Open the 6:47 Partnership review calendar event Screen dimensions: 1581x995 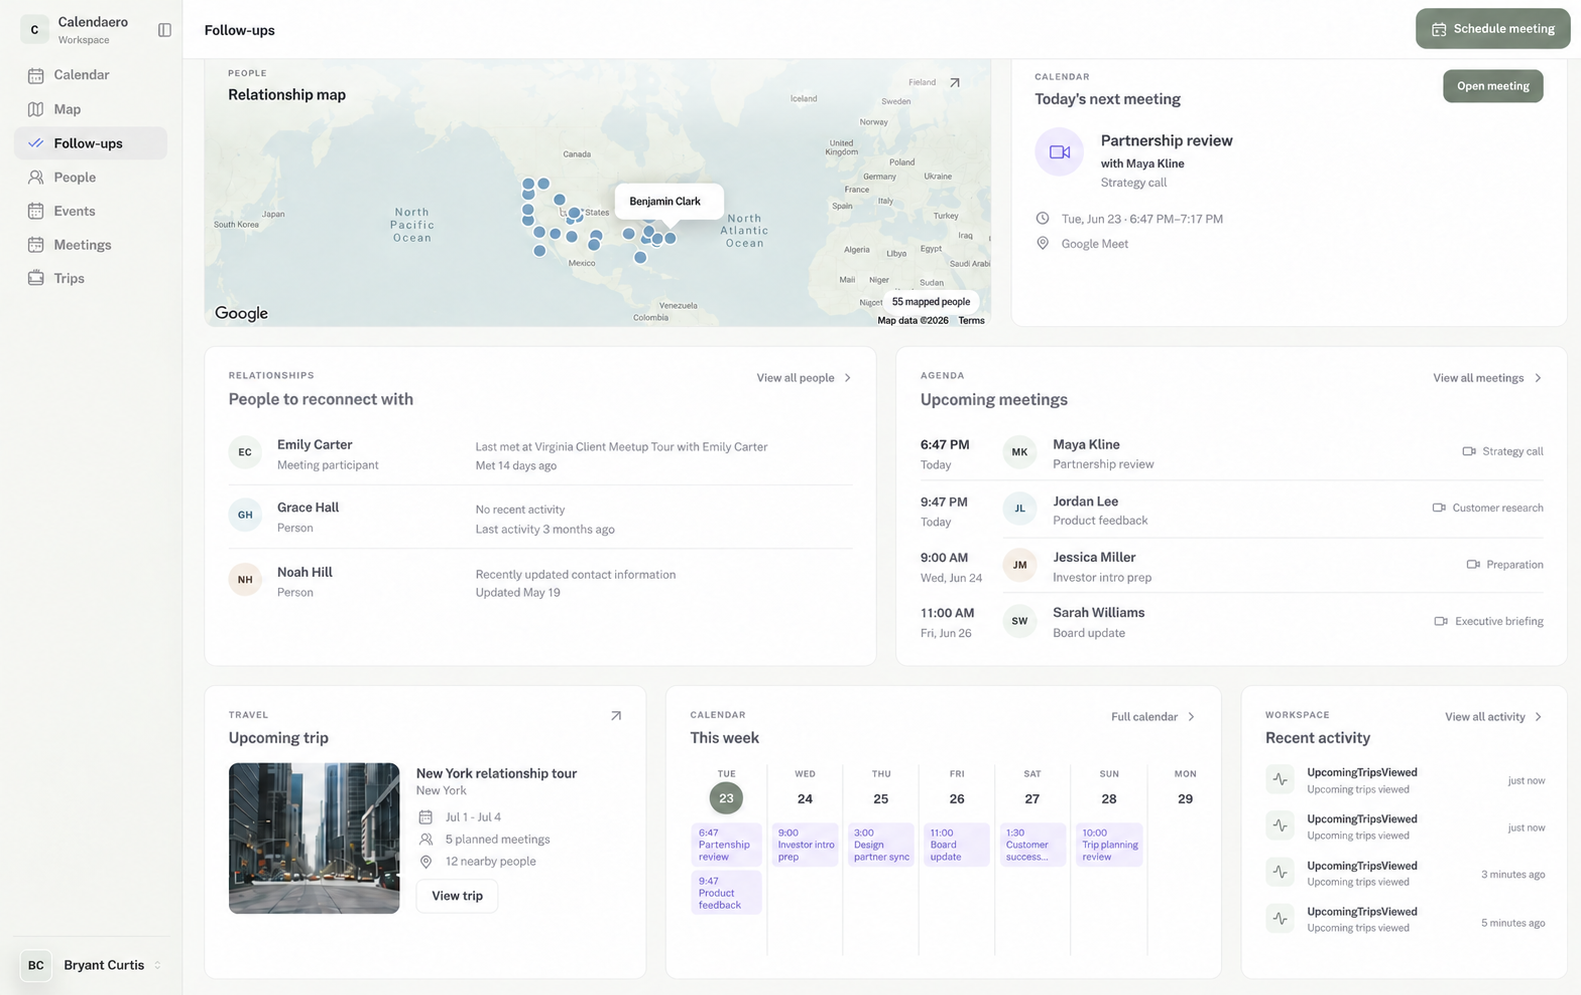point(726,845)
